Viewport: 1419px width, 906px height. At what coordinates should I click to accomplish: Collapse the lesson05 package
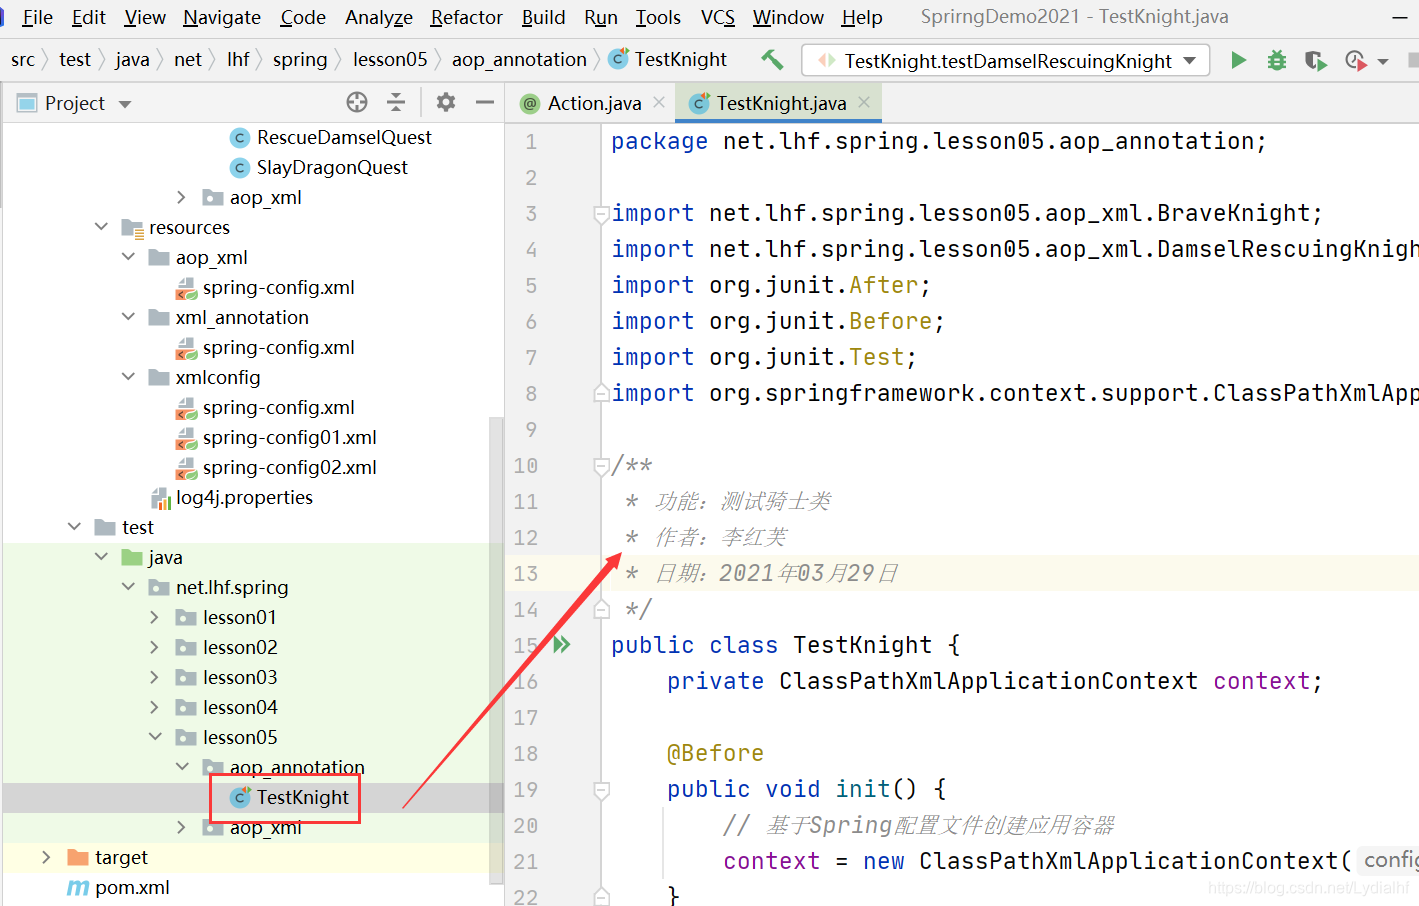[155, 736]
